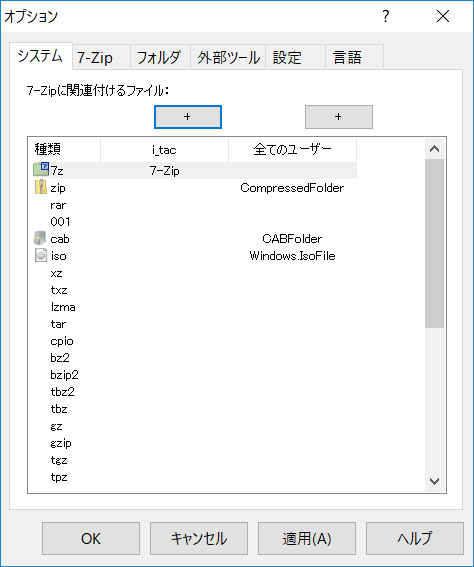Click the 種類 column header
This screenshot has height=567, width=474.
click(64, 149)
